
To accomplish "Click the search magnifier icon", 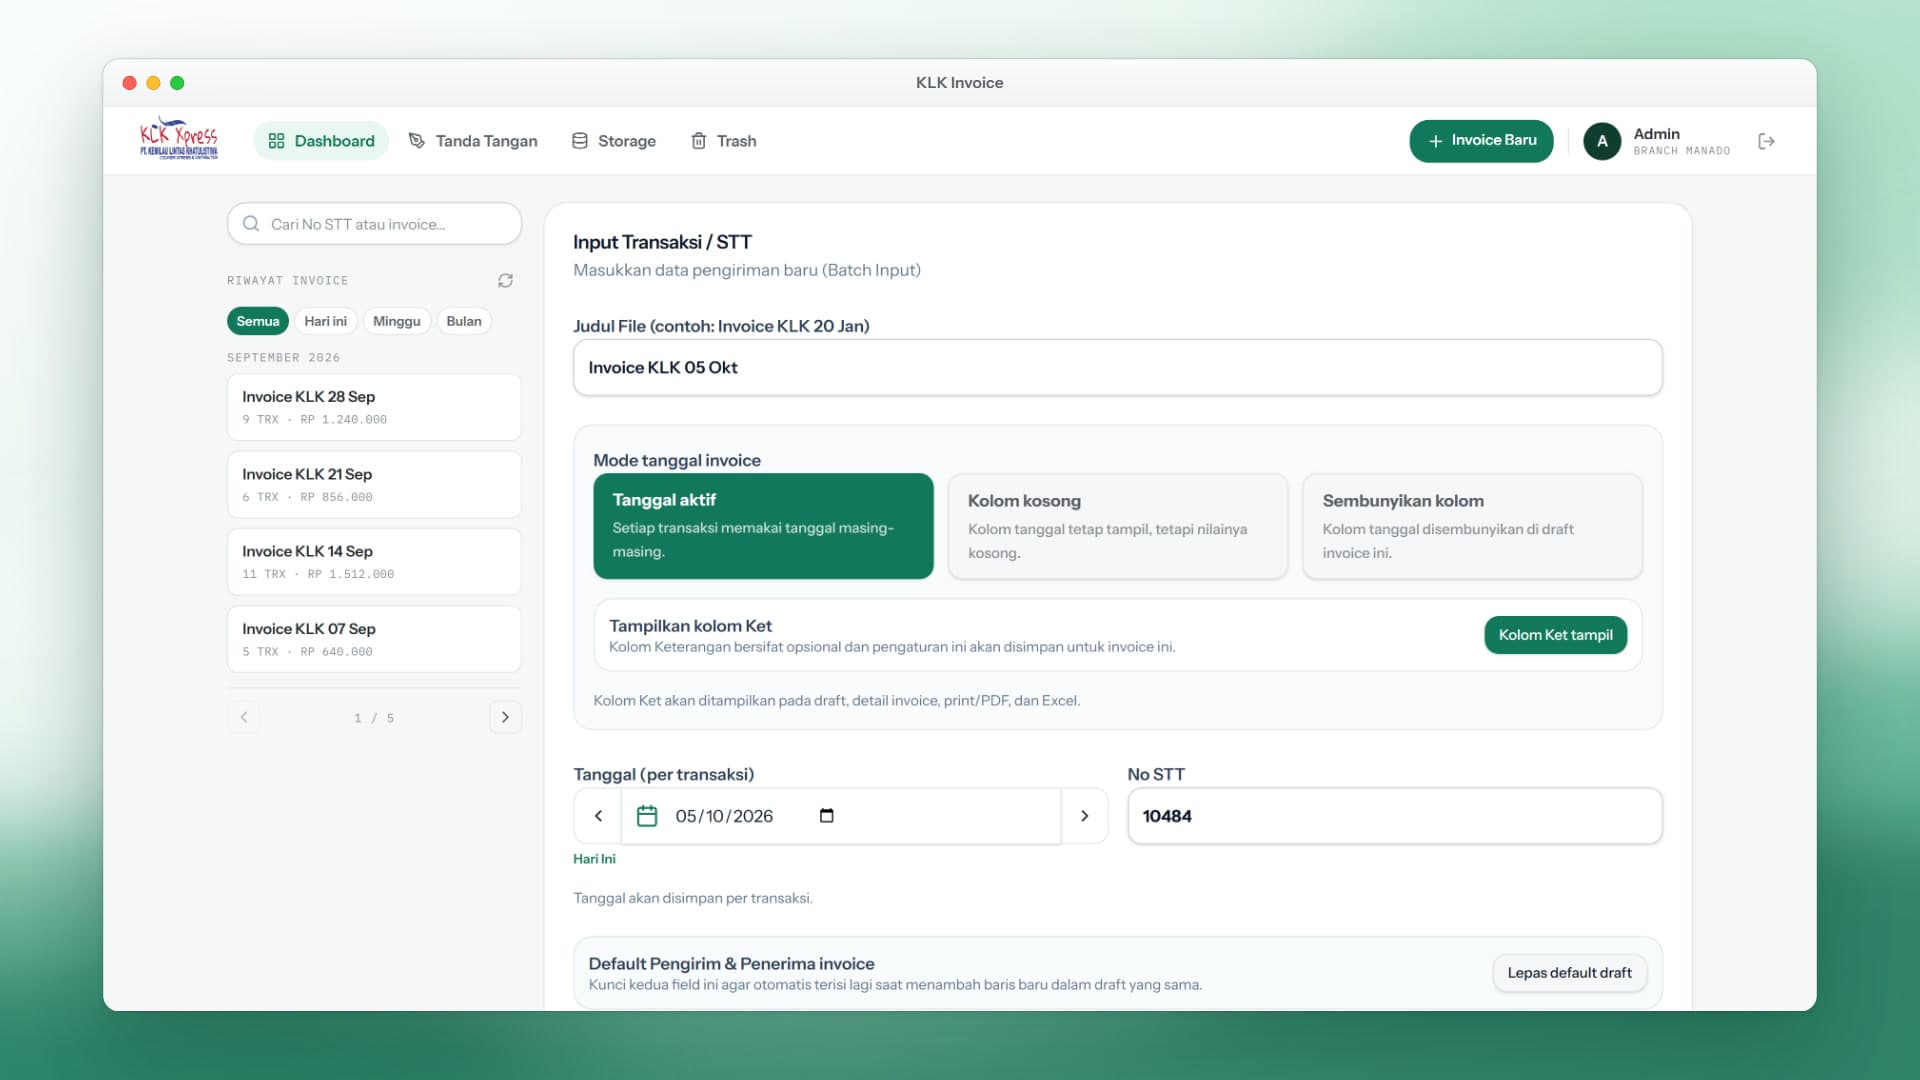I will click(251, 224).
